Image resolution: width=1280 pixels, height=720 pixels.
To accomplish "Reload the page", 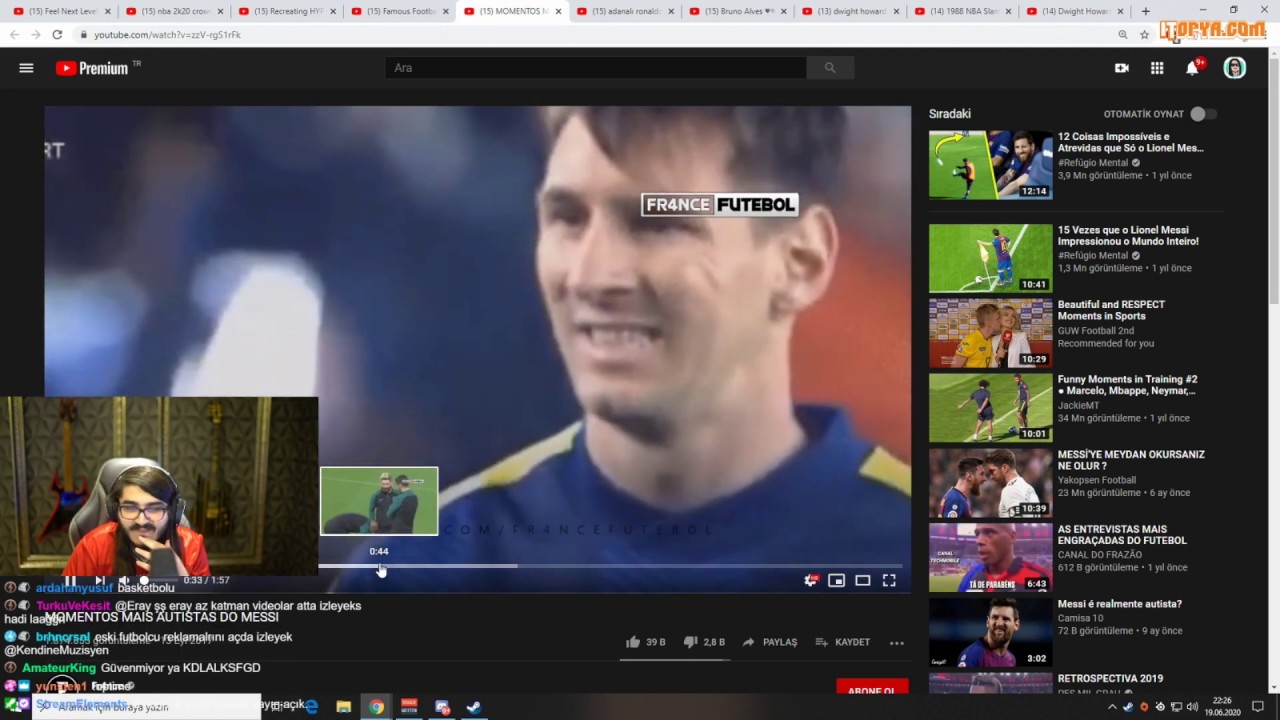I will click(x=57, y=34).
